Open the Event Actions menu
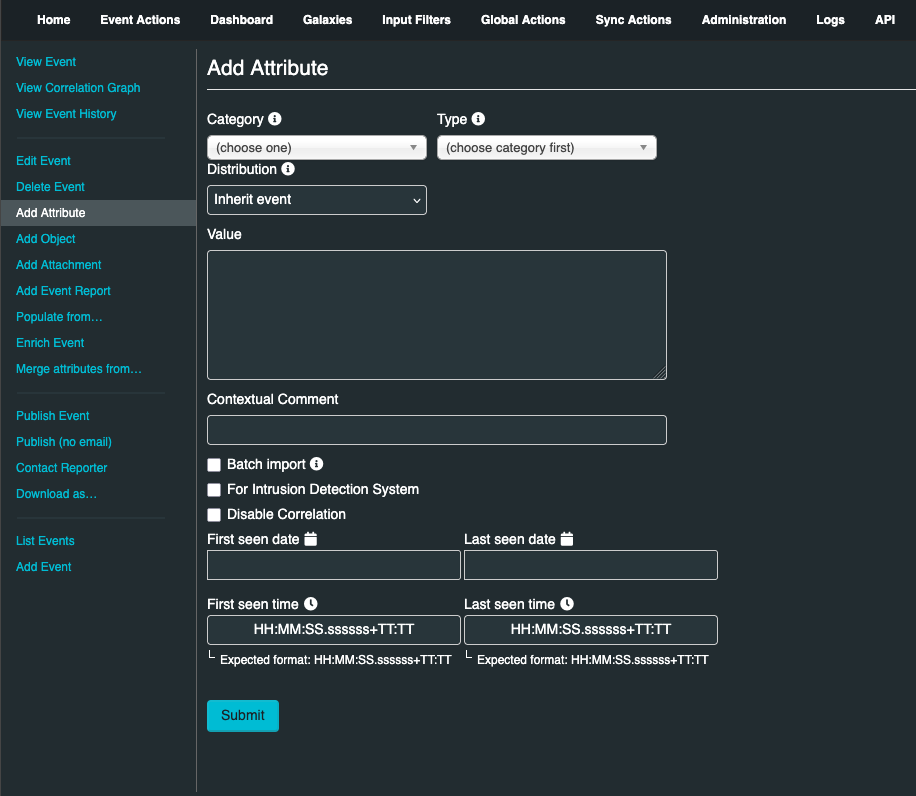The width and height of the screenshot is (916, 796). [140, 20]
